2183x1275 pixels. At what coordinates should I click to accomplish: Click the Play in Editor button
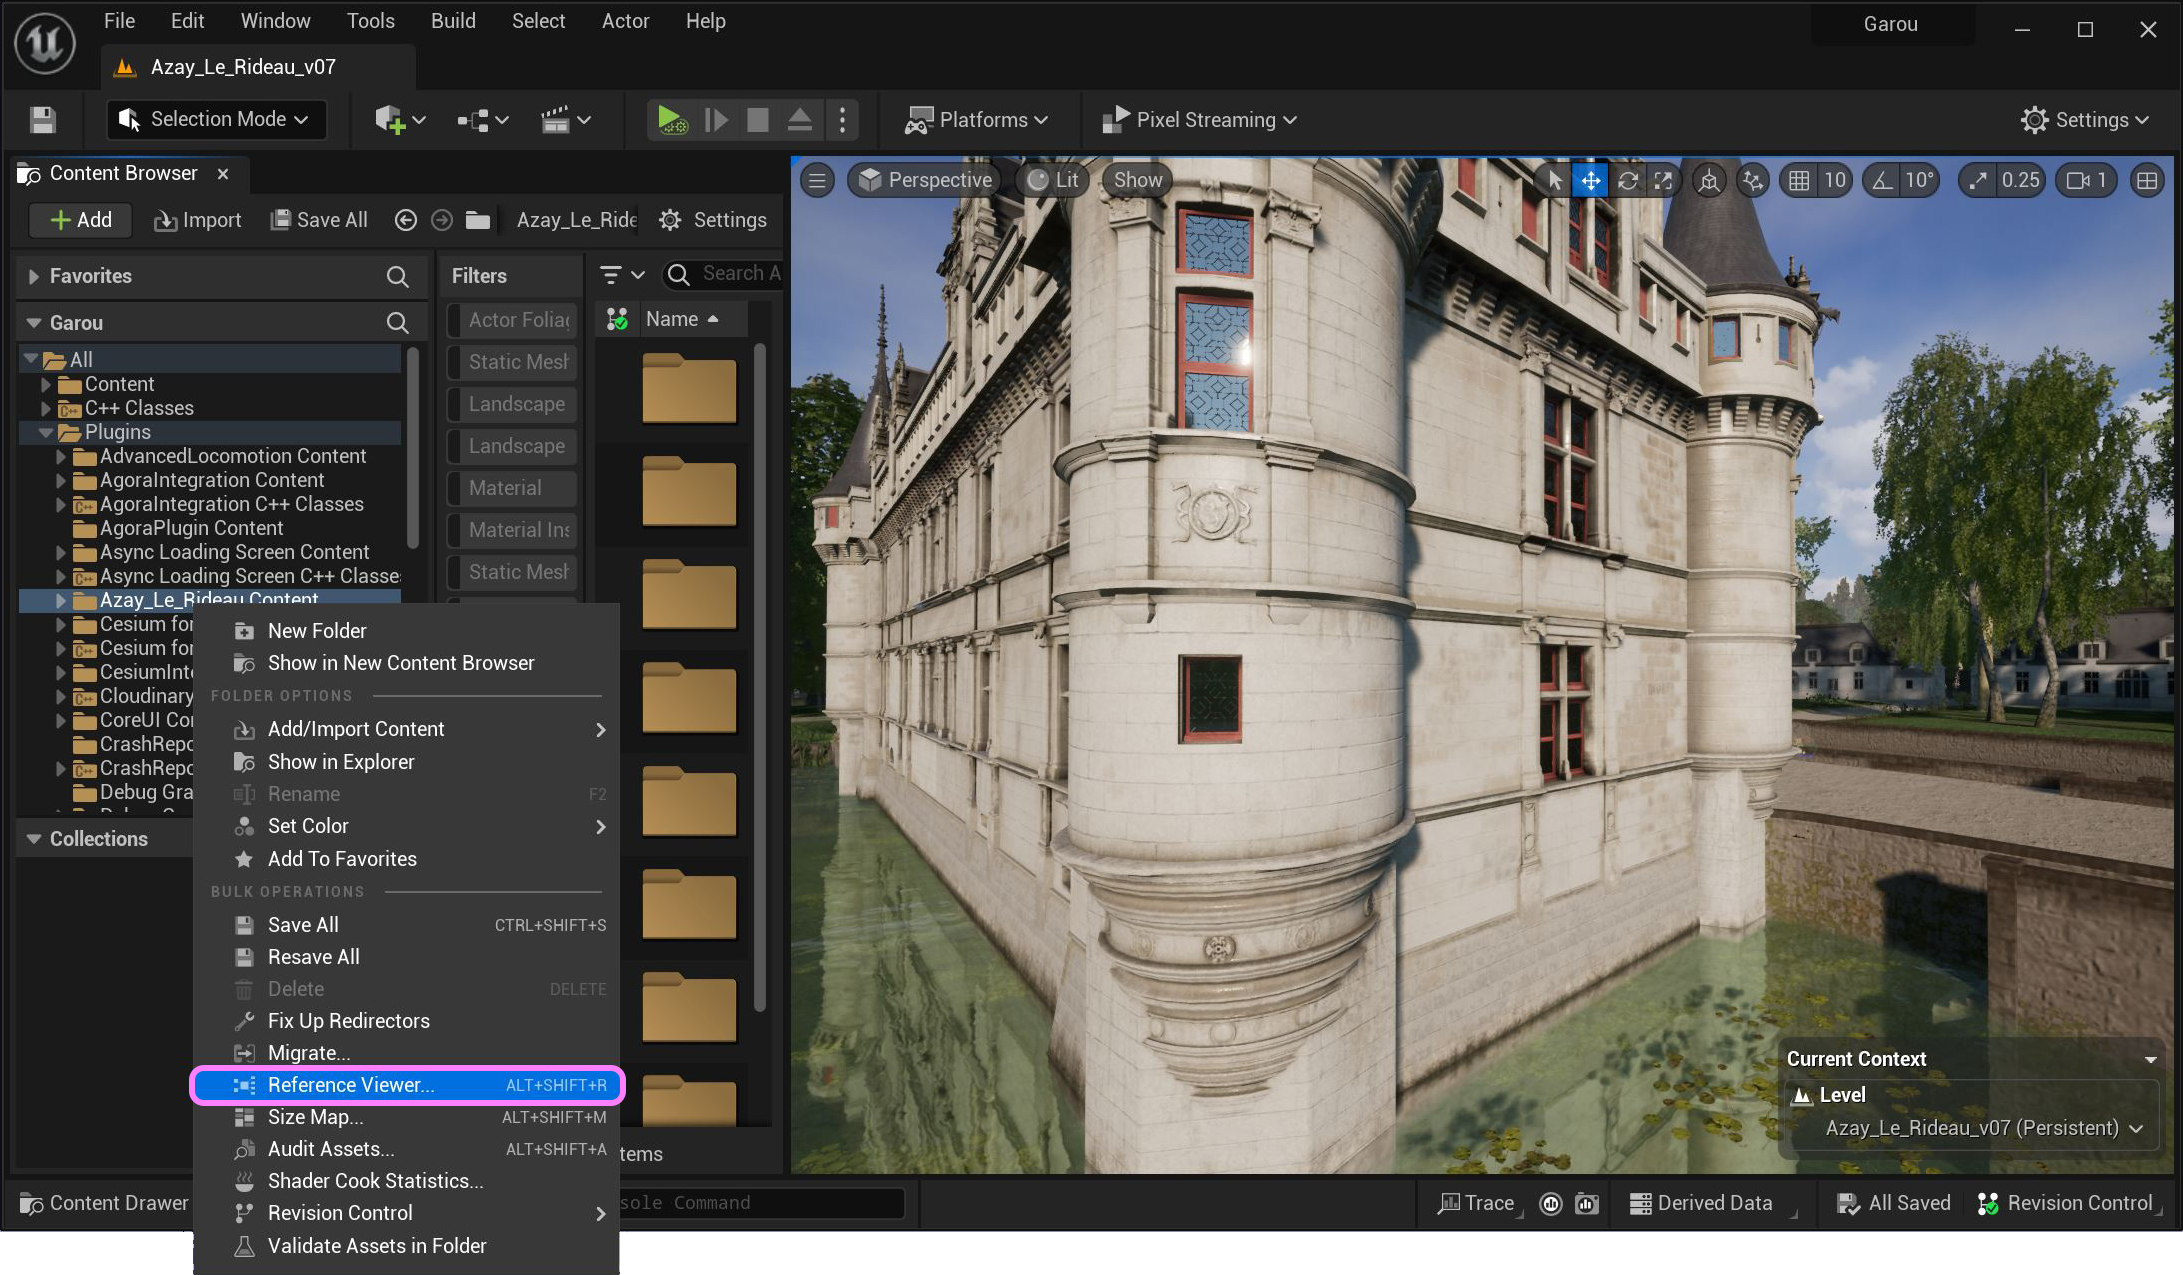pyautogui.click(x=671, y=120)
